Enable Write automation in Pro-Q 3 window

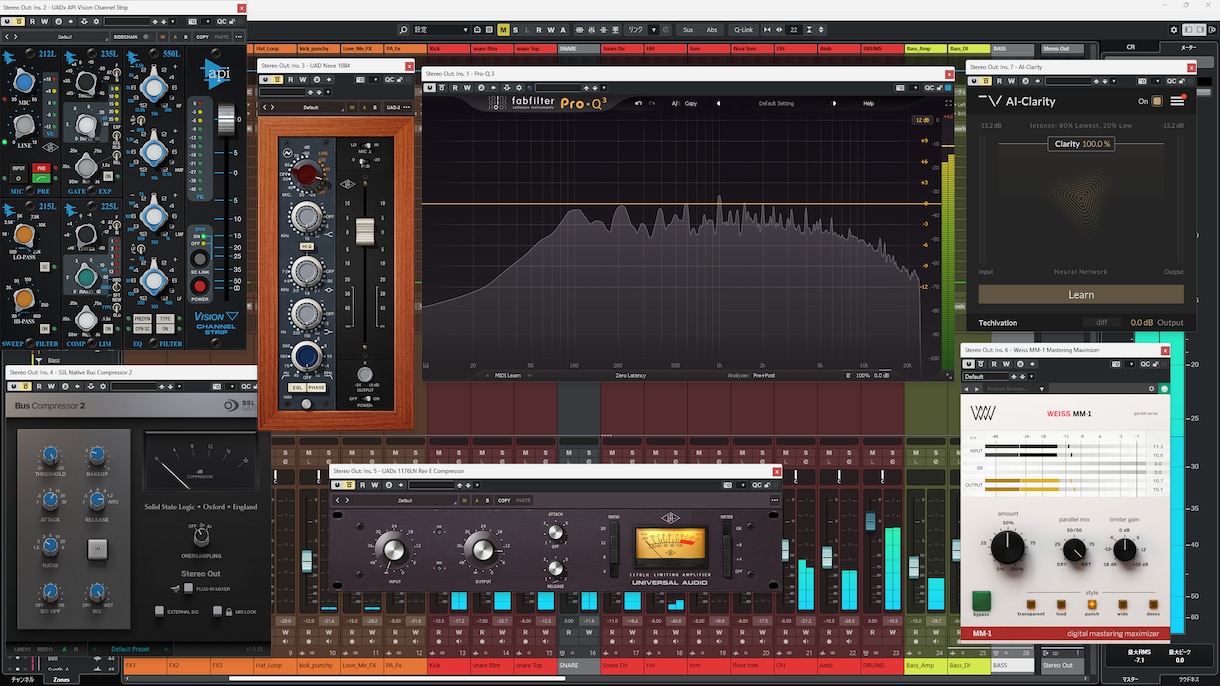[467, 87]
